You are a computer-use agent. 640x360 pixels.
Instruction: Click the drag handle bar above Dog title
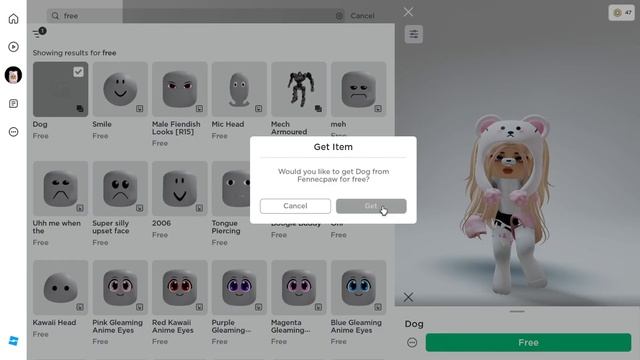(x=517, y=311)
